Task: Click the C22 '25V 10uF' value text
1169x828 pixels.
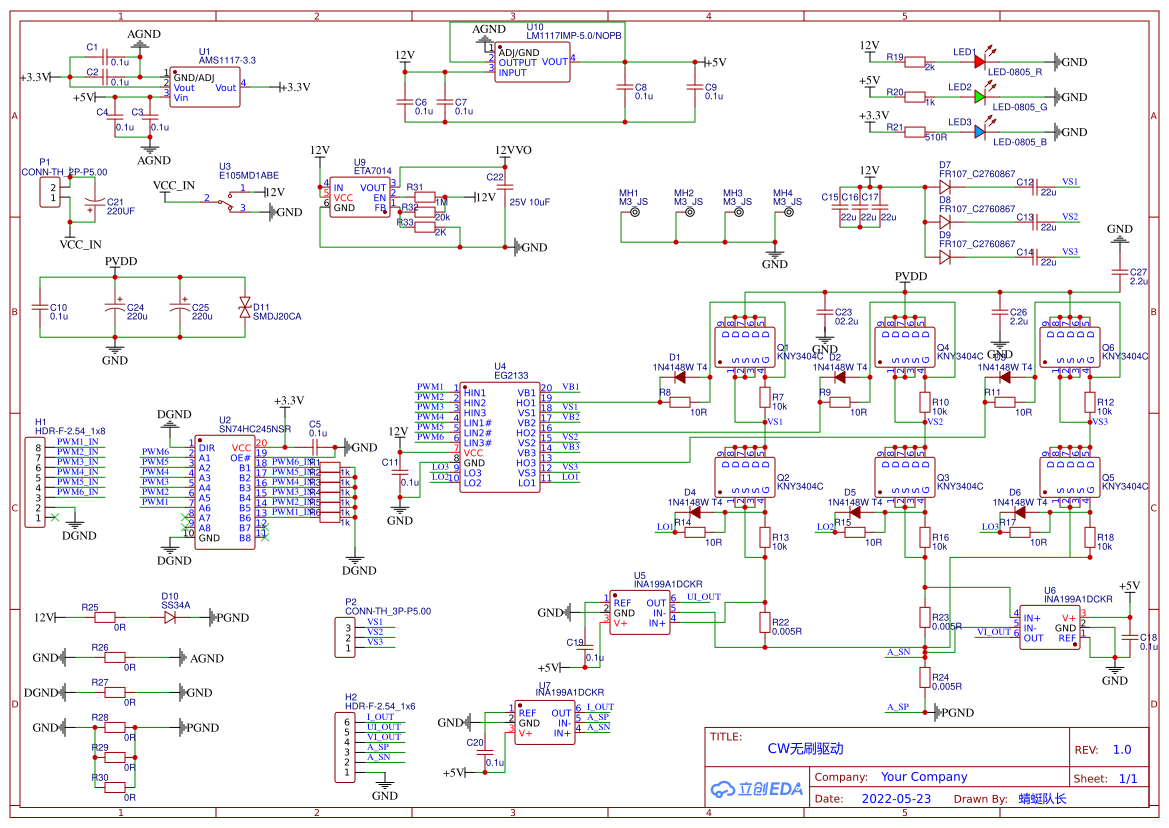Action: click(x=529, y=202)
